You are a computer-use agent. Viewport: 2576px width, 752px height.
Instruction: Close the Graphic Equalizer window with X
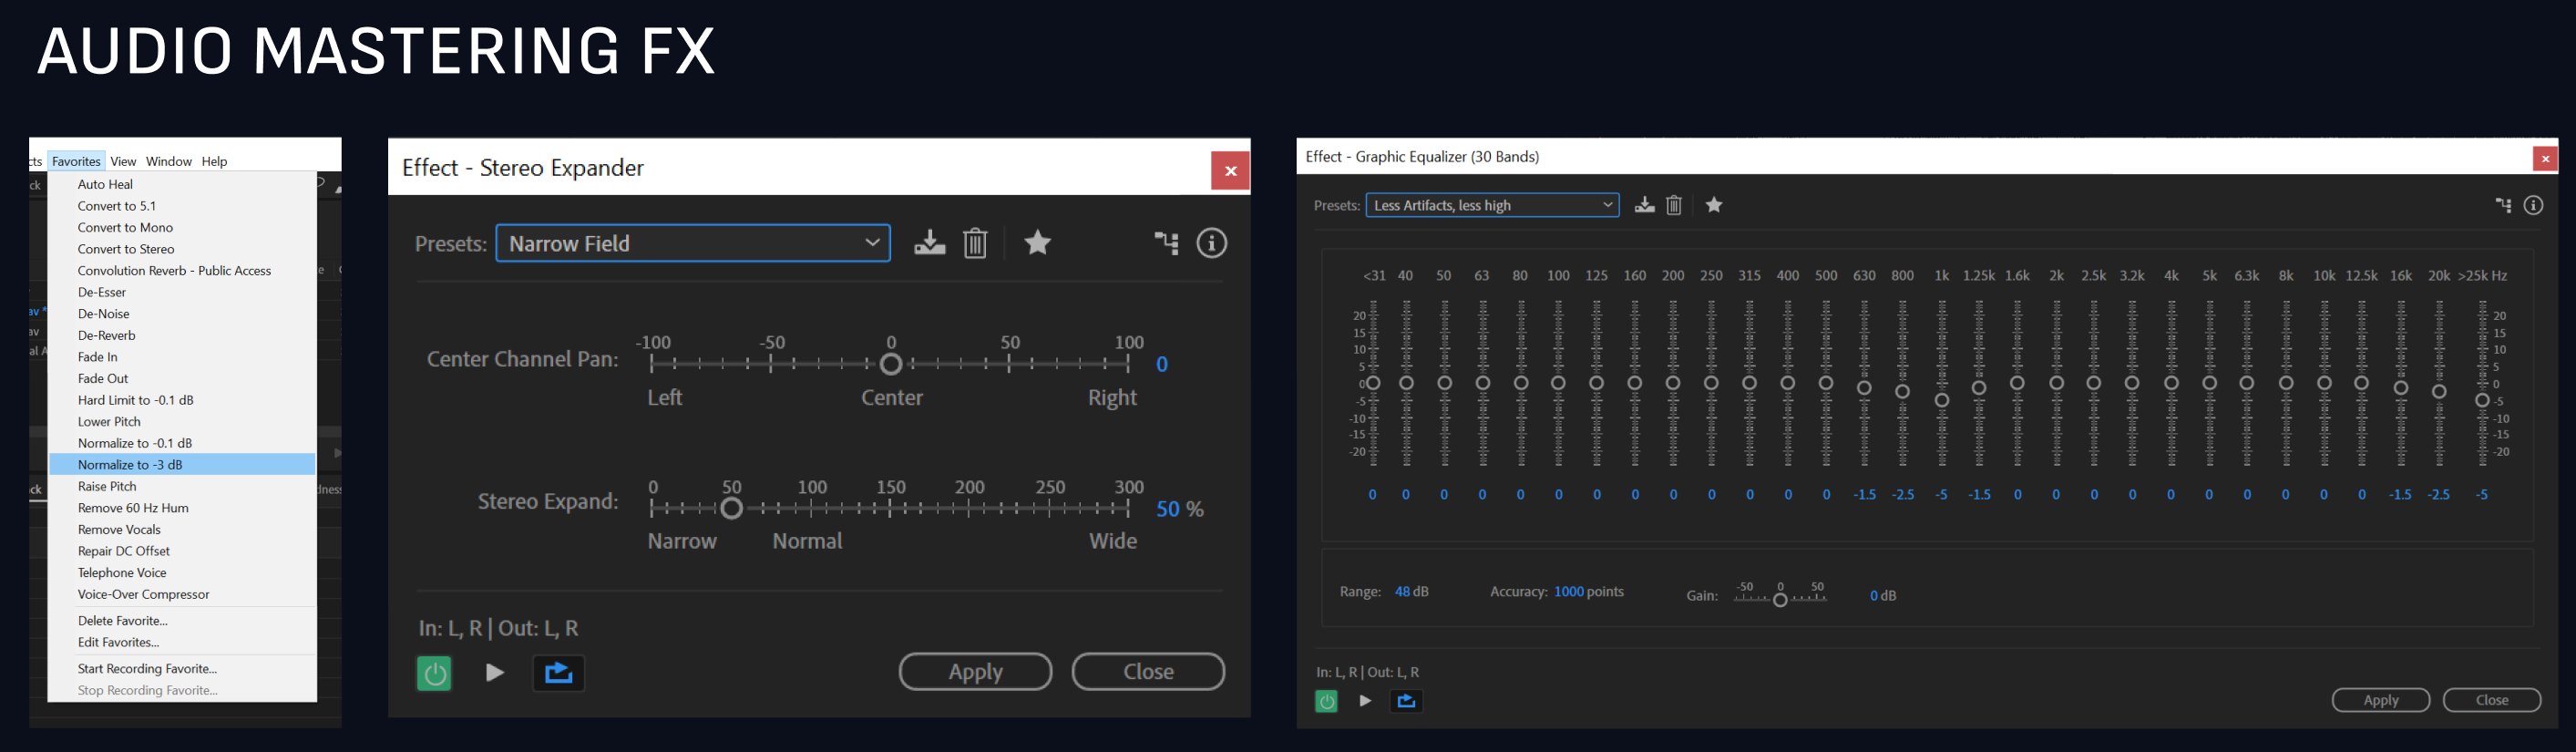click(x=2545, y=158)
